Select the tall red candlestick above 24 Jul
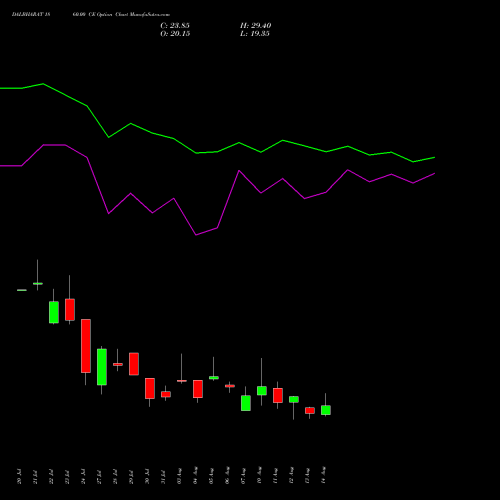Viewport: 500px width, 500px height. pyautogui.click(x=86, y=346)
